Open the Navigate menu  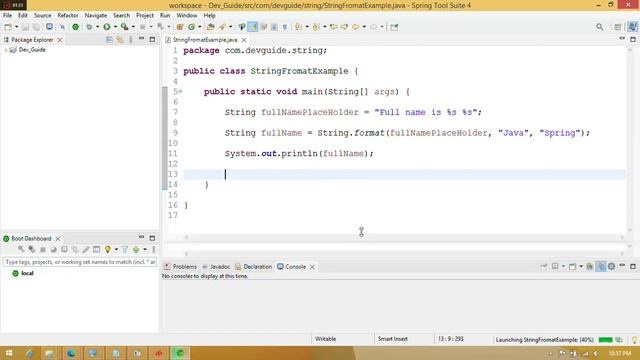(x=96, y=16)
